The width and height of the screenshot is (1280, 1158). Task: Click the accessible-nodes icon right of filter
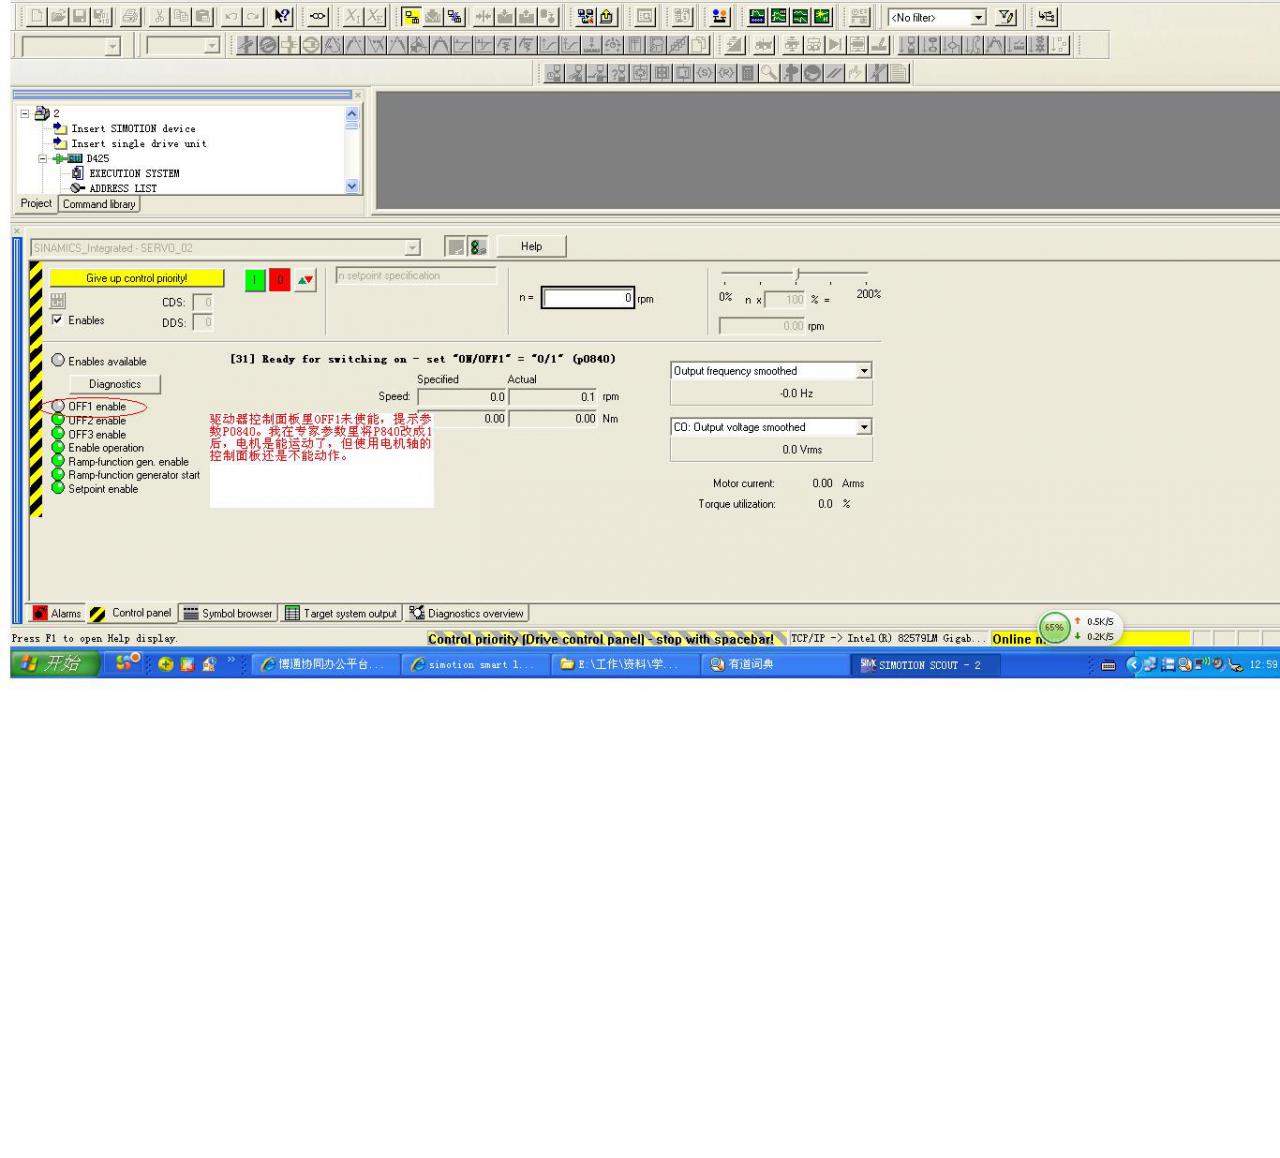coord(1046,17)
